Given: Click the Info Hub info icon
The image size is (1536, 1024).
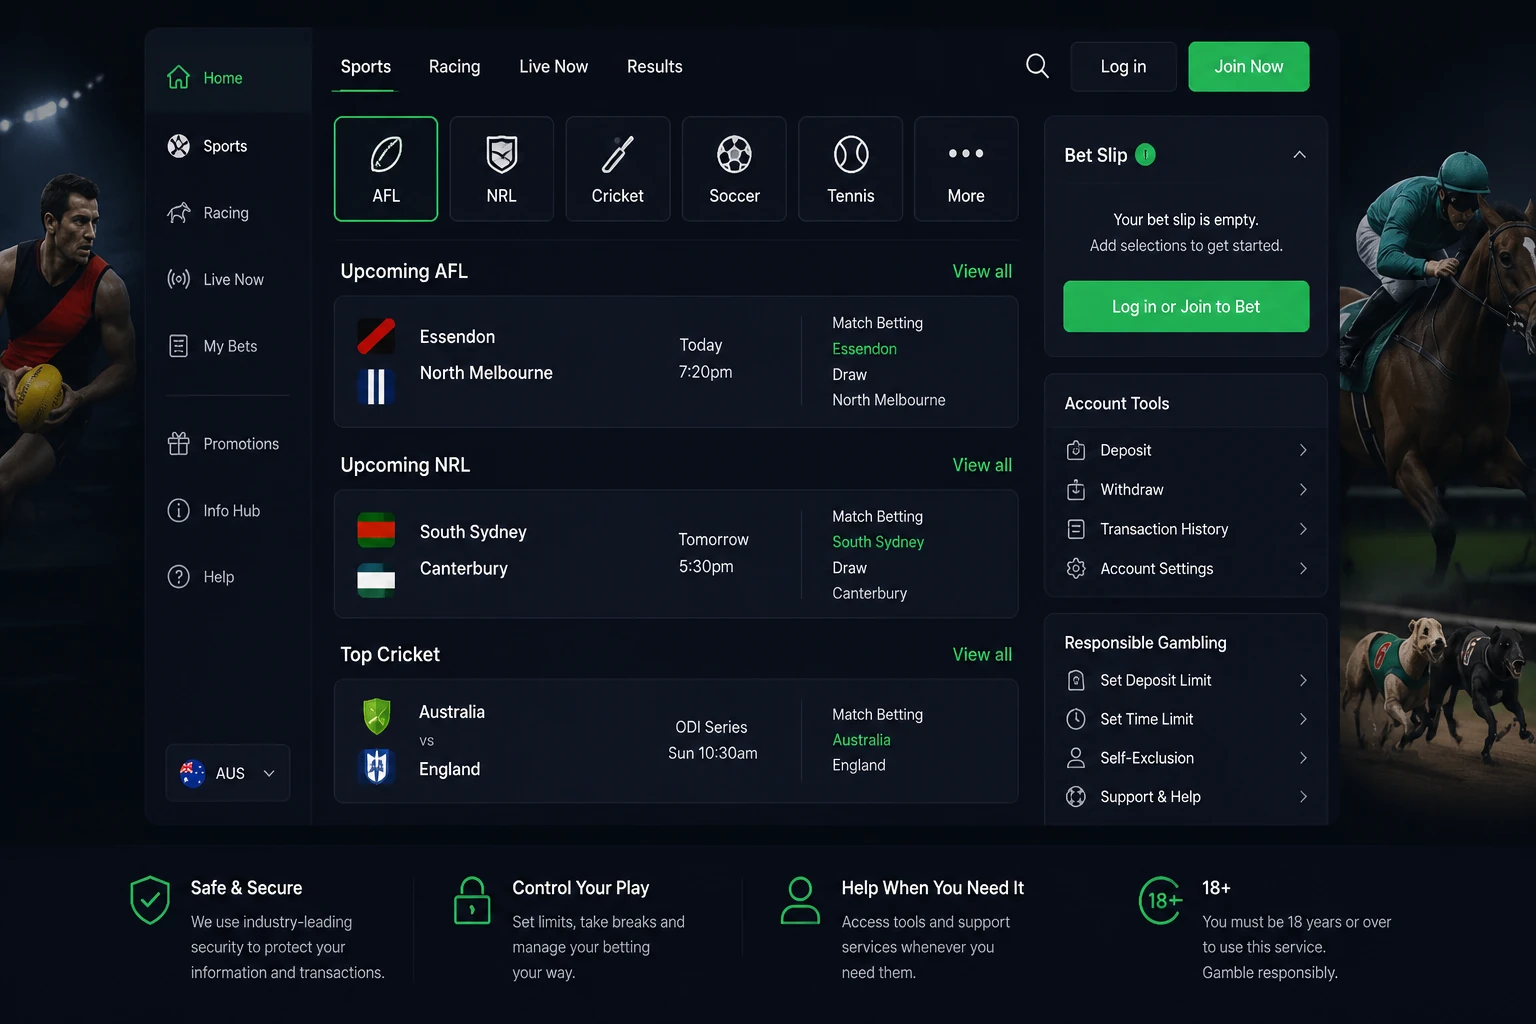Looking at the screenshot, I should point(178,510).
